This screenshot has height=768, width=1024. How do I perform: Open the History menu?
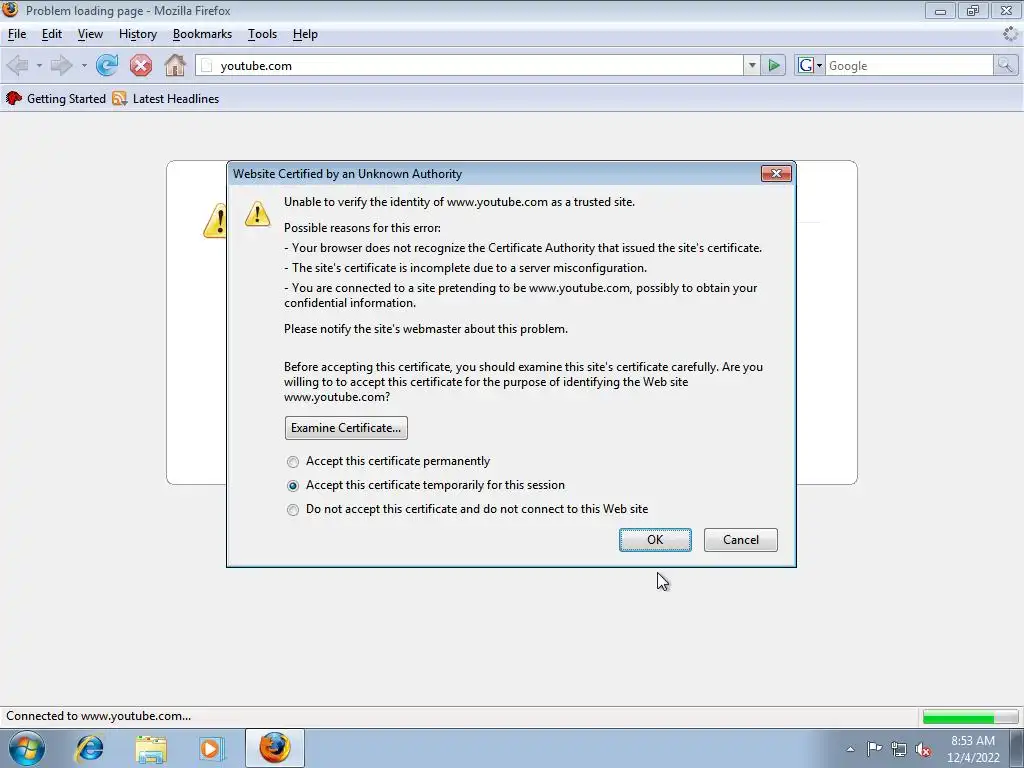pos(138,34)
